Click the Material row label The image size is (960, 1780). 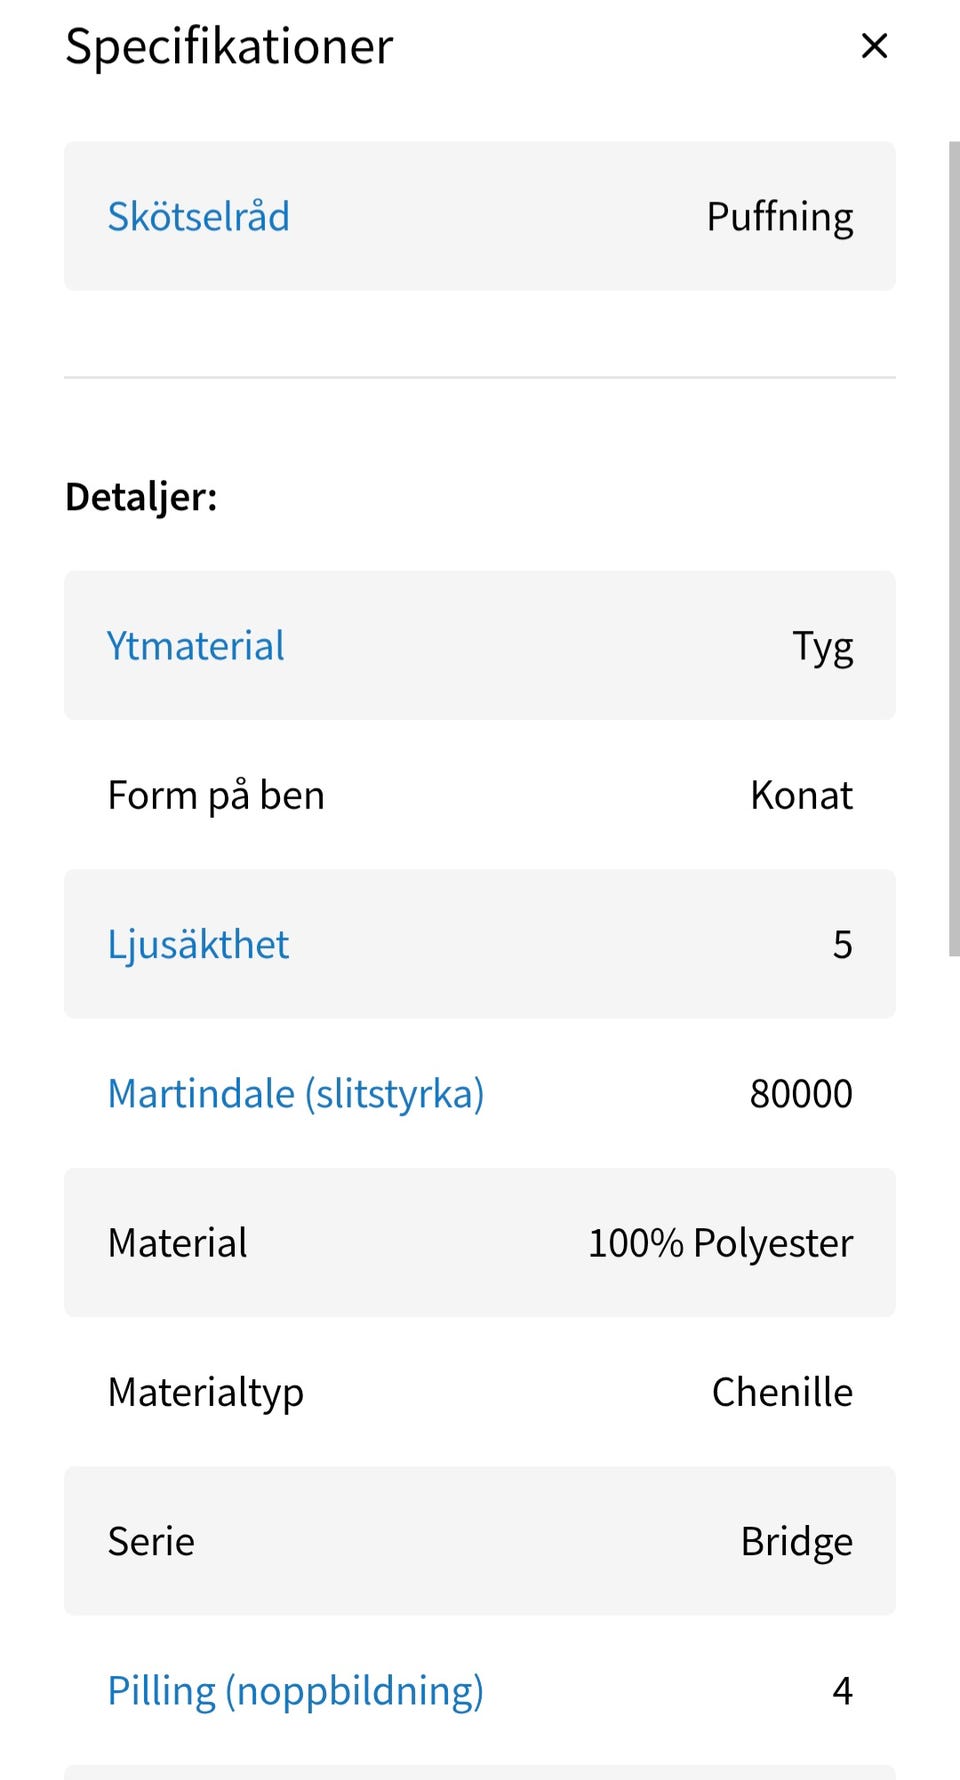177,1243
